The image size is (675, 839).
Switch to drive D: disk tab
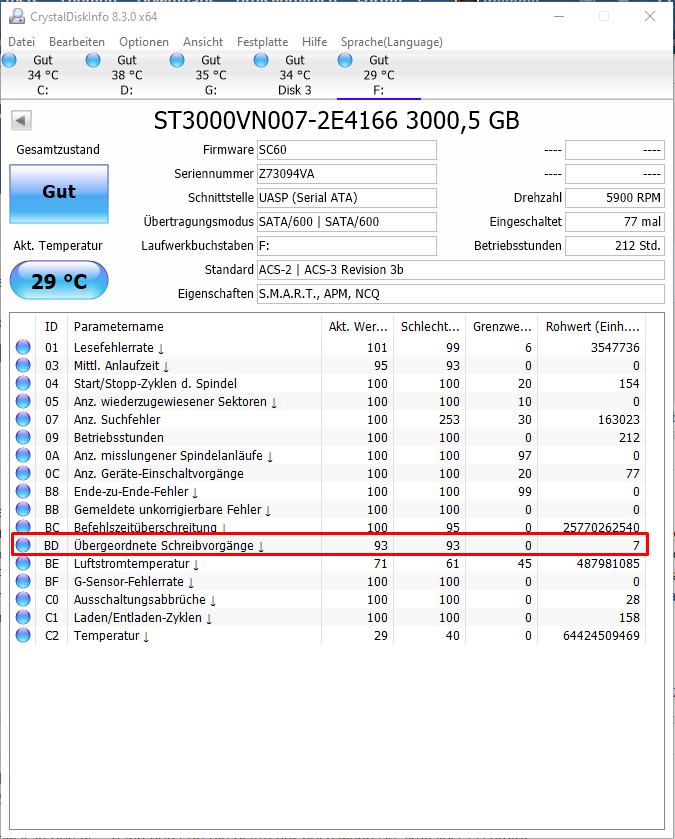point(127,75)
